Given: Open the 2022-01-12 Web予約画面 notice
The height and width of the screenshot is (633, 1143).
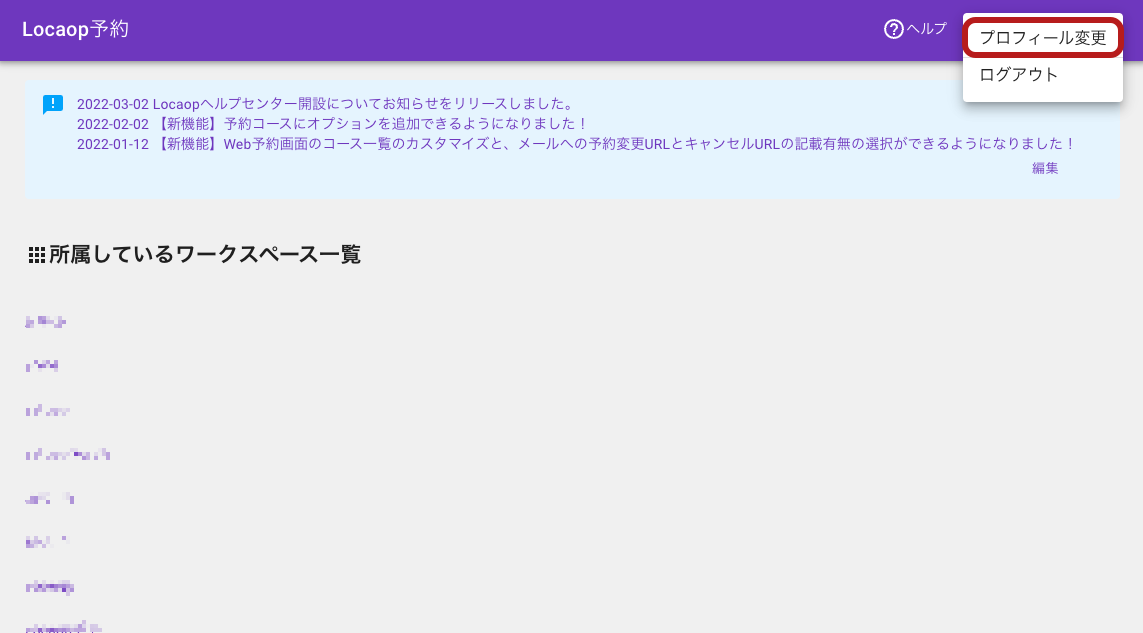Looking at the screenshot, I should point(576,144).
